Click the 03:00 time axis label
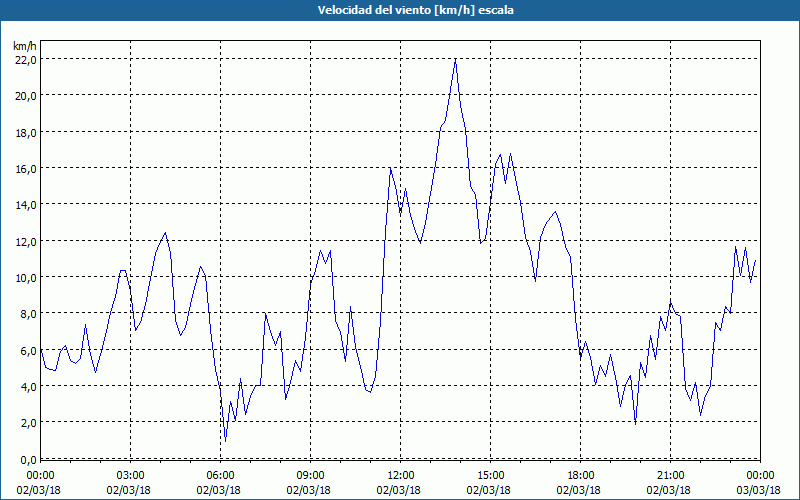The image size is (800, 500). pos(131,476)
